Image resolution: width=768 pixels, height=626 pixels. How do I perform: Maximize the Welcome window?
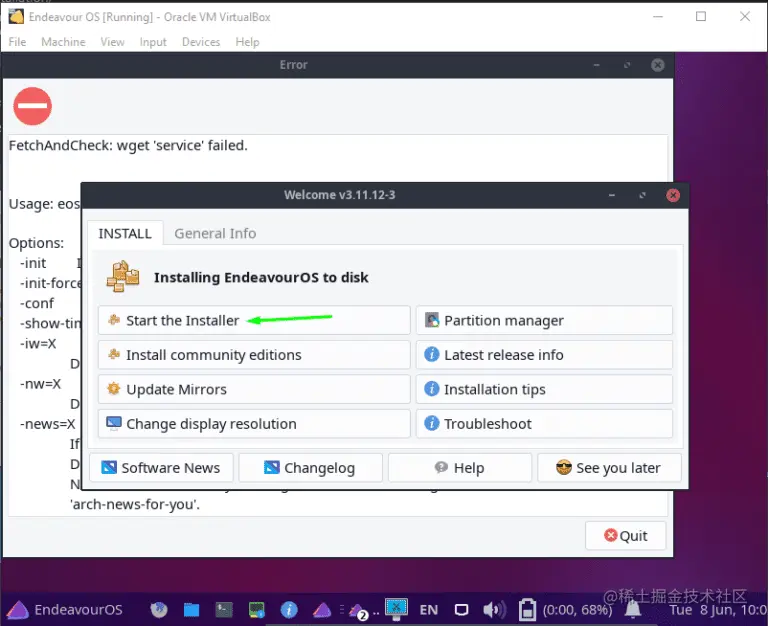(x=642, y=195)
